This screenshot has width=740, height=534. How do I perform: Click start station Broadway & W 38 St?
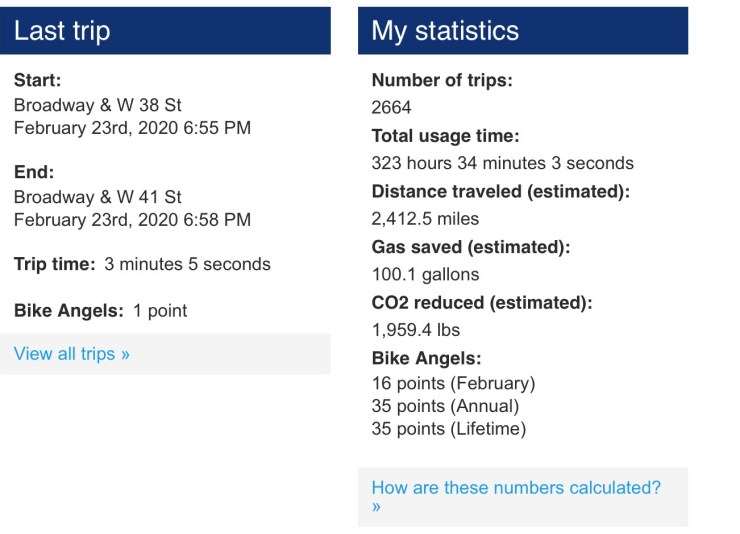click(98, 105)
